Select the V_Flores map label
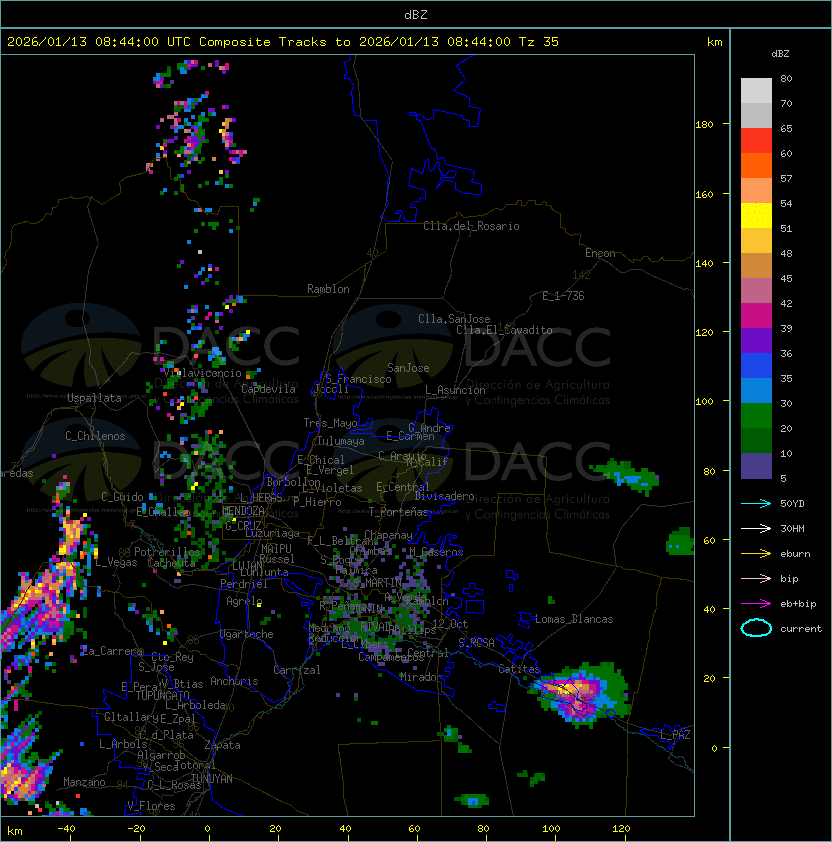Screen dimensions: 832x842 151,806
